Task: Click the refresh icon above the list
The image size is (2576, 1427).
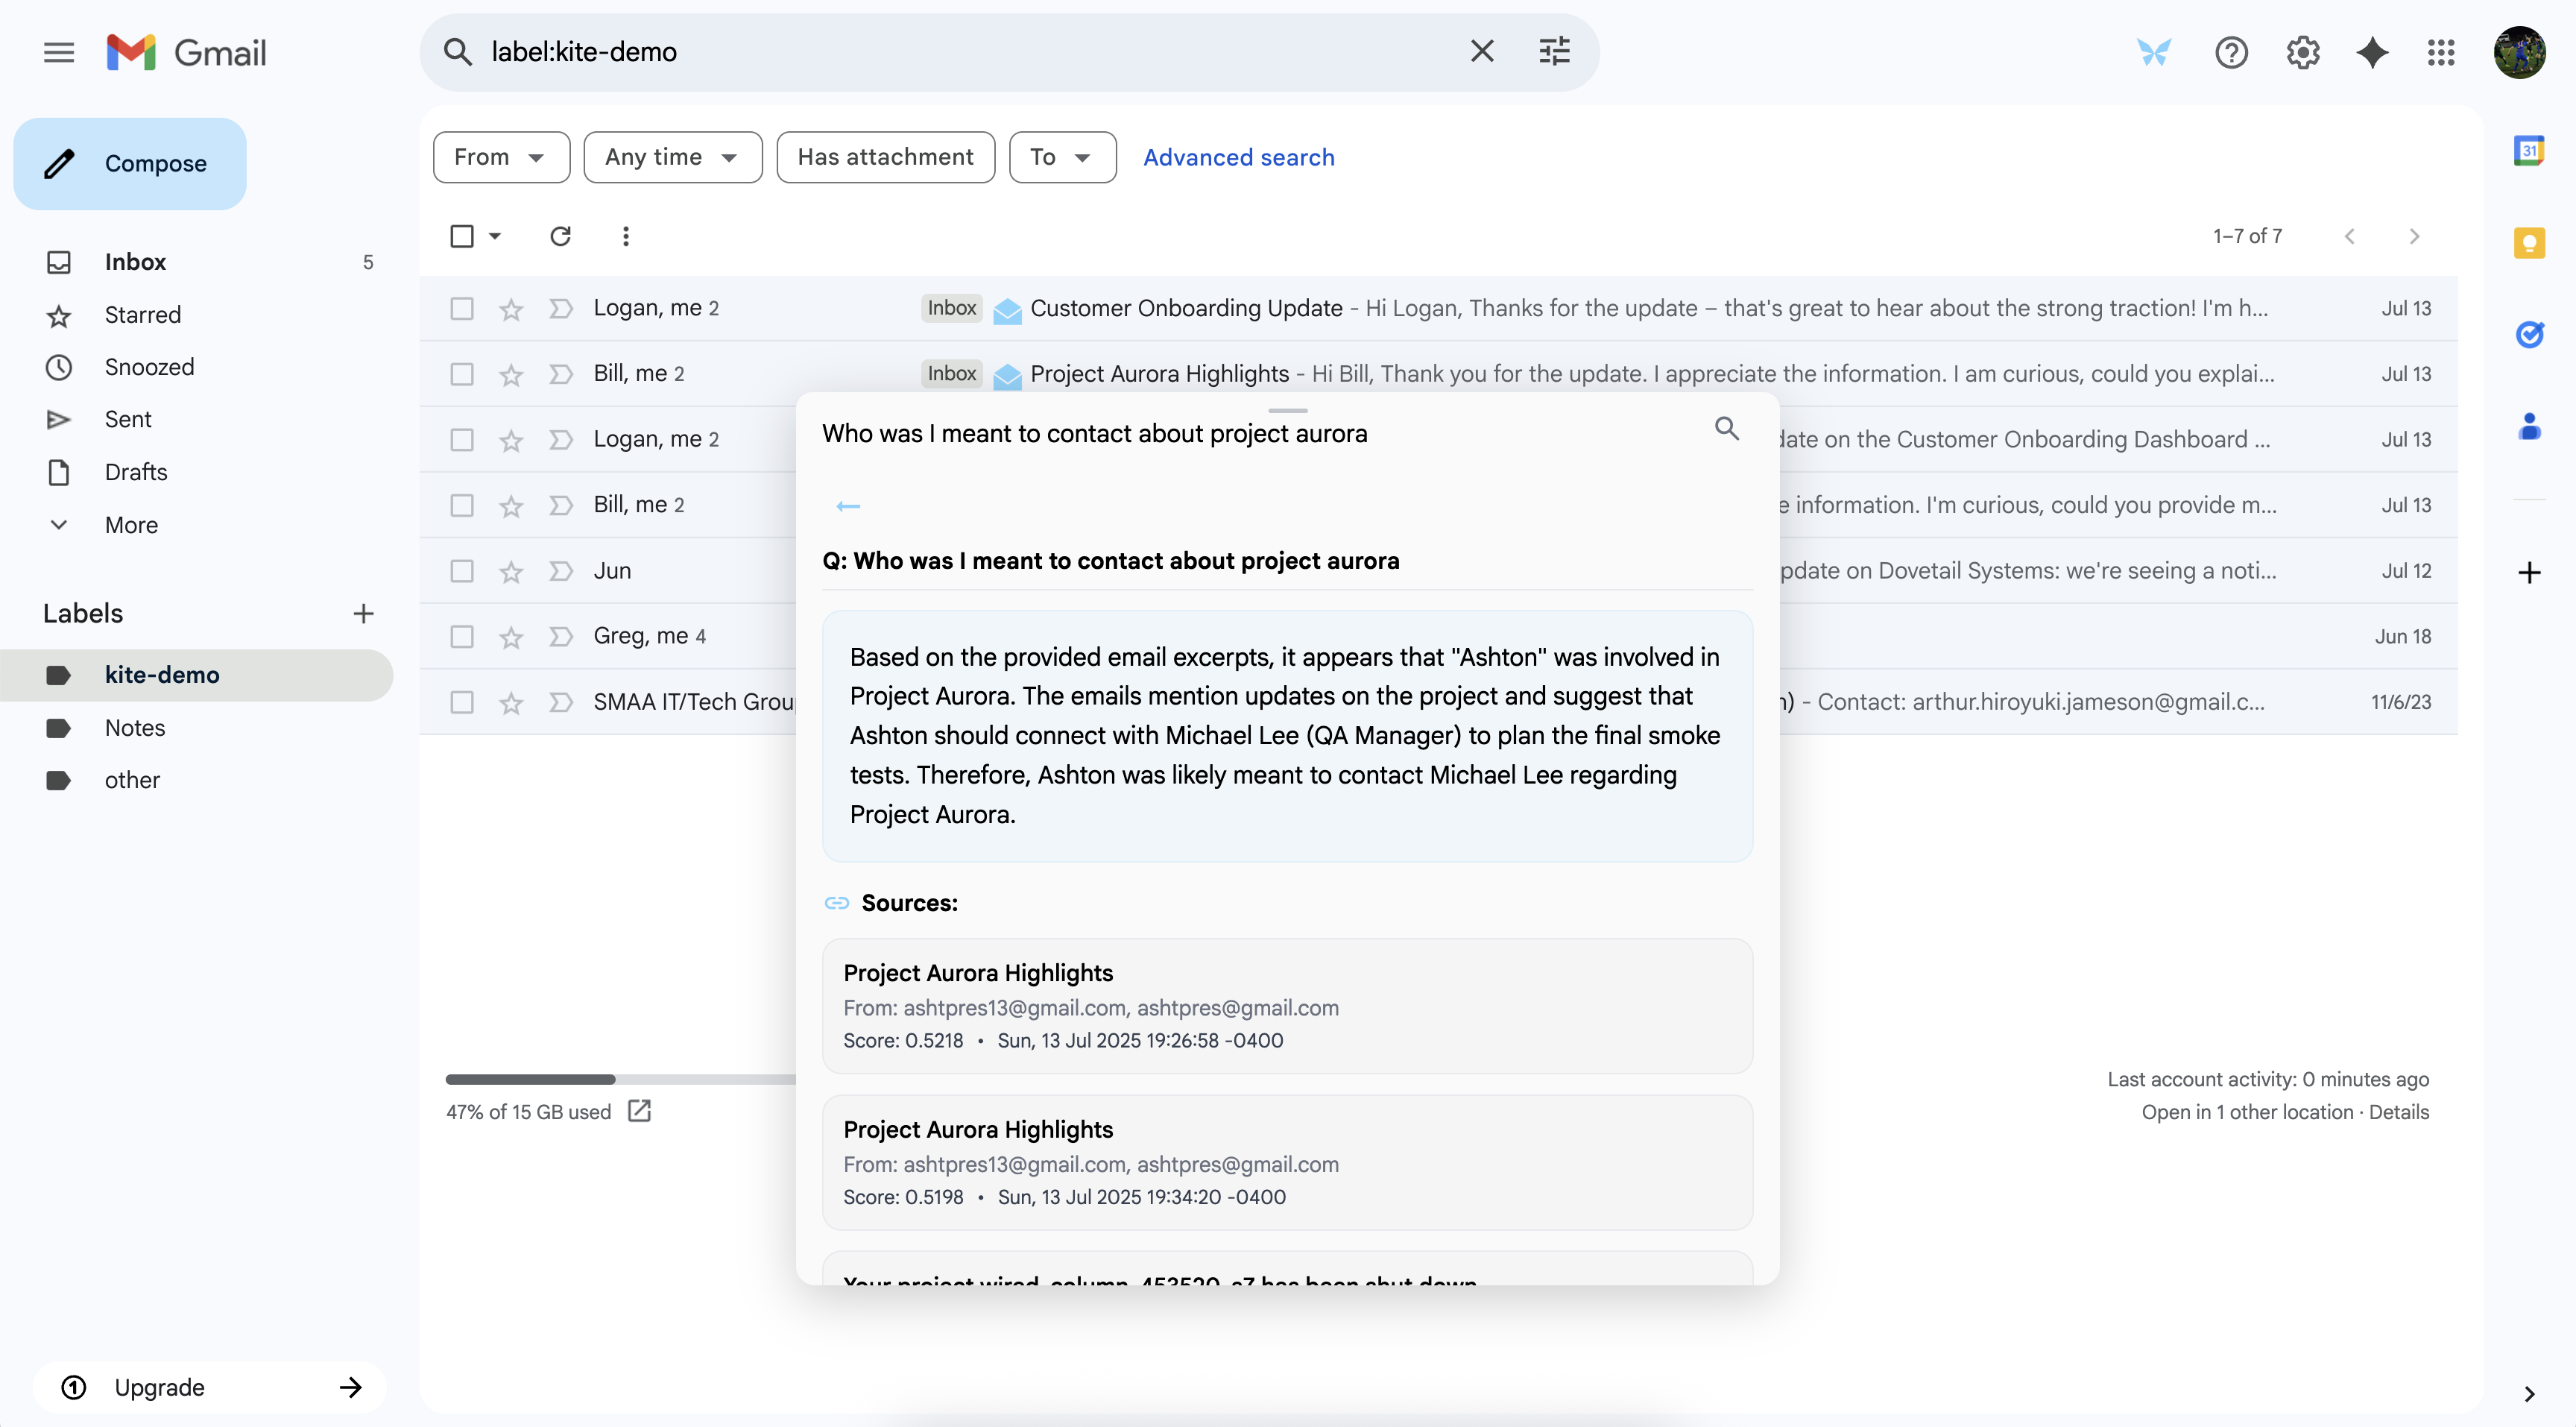Action: [560, 236]
